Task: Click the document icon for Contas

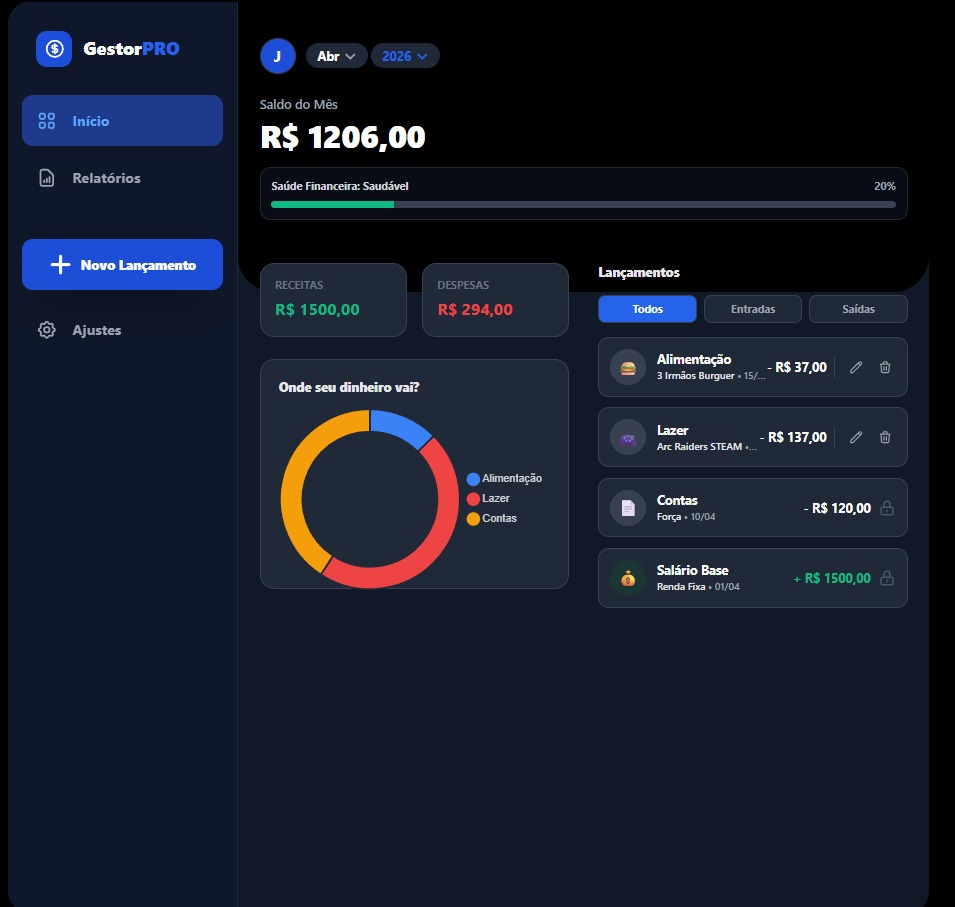Action: click(628, 507)
